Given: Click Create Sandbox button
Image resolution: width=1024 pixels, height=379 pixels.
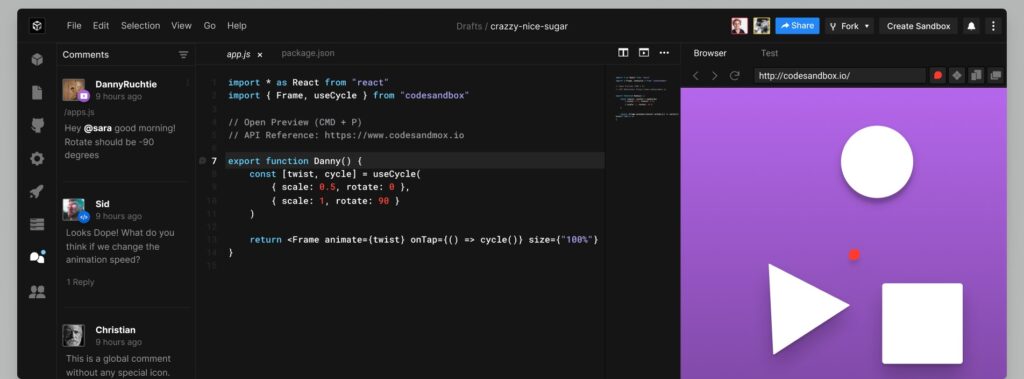Looking at the screenshot, I should point(918,26).
